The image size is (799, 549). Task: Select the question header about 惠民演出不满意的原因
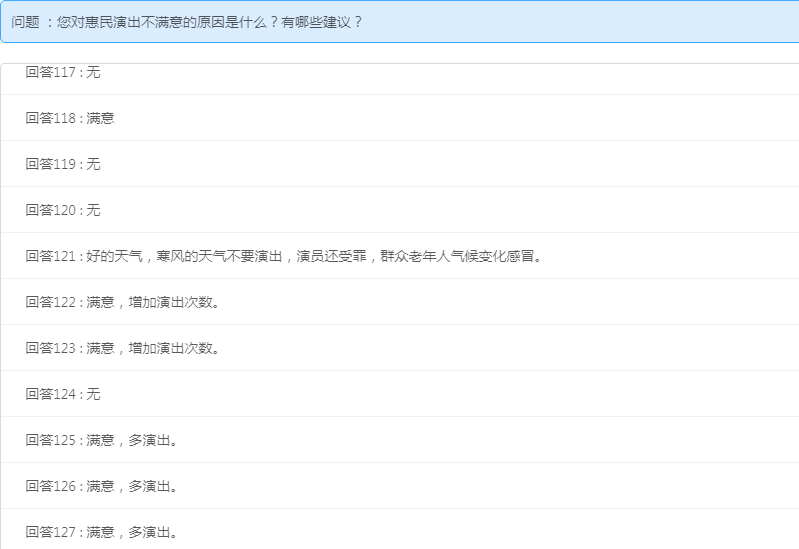[400, 22]
